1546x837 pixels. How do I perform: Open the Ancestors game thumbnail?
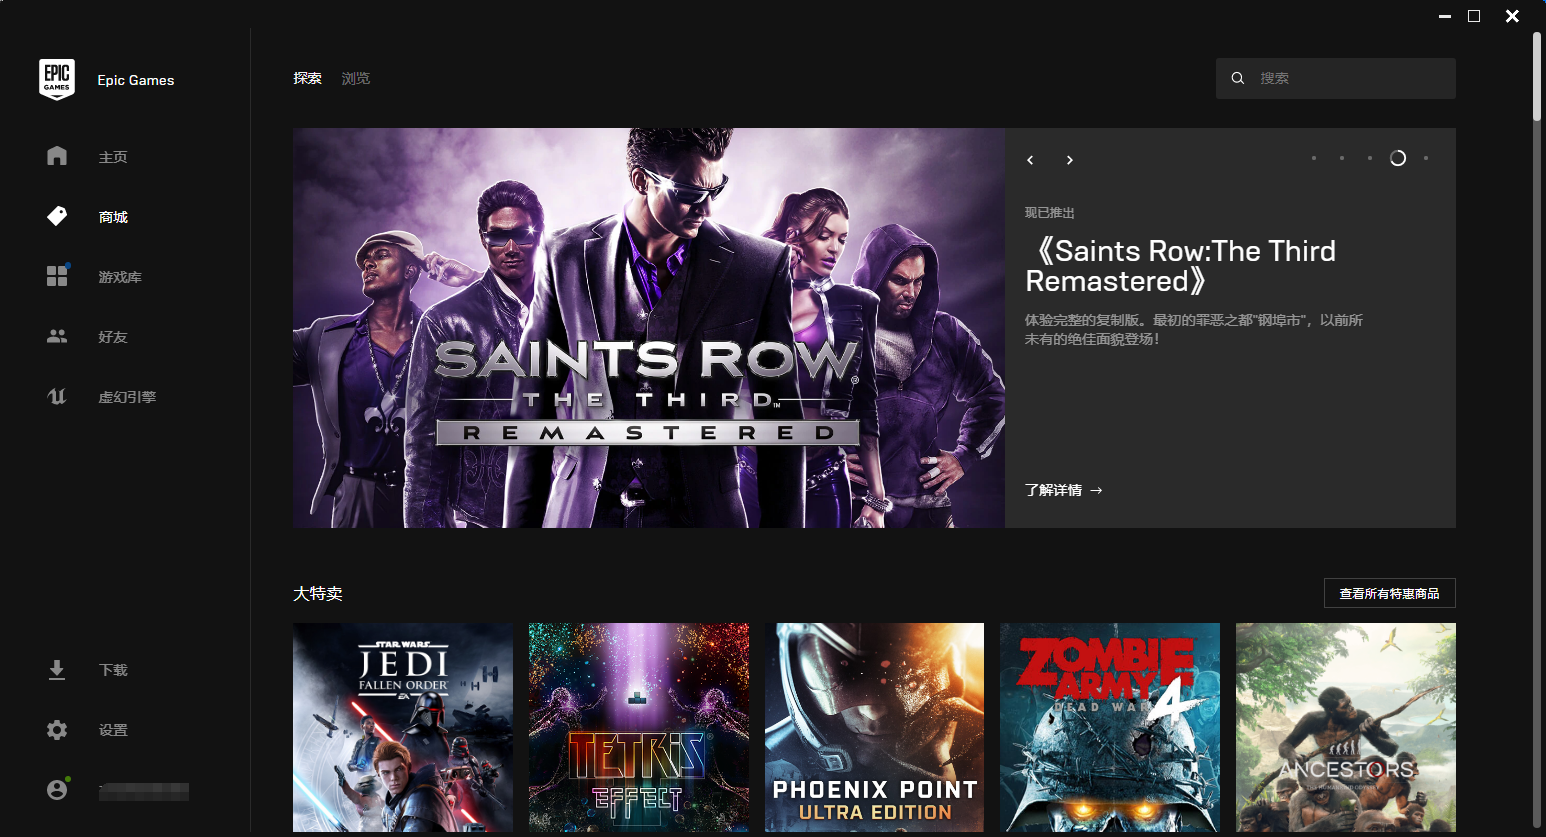tap(1346, 728)
